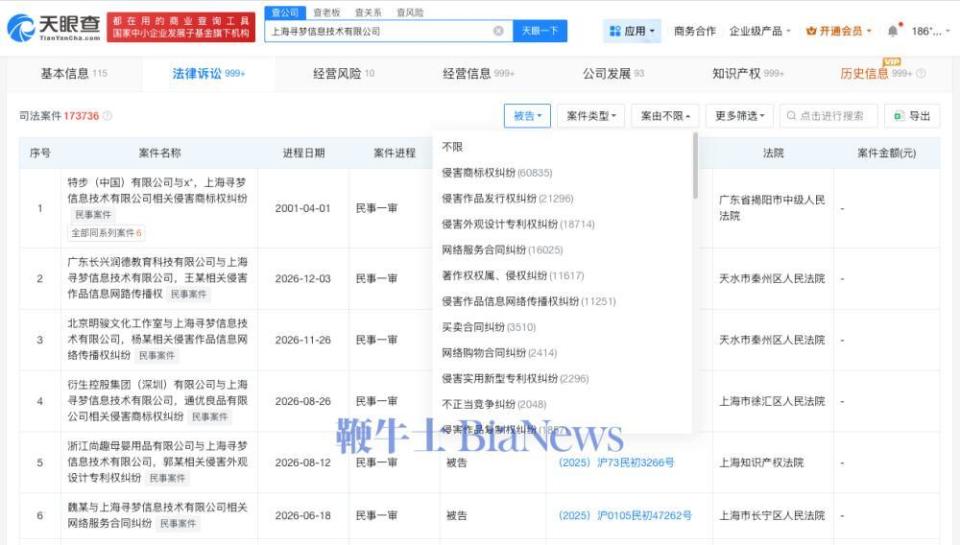Select 侵害作品信息网络传播权纠纷 (11251) option
The height and width of the screenshot is (545, 960).
click(x=528, y=301)
